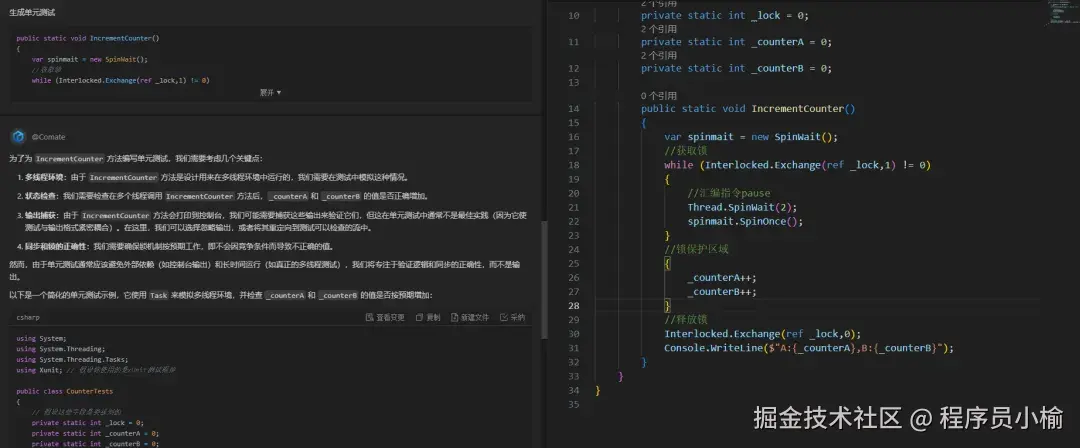Click the spinmait.SpinOnce(); line
This screenshot has height=448, width=1080.
(745, 221)
